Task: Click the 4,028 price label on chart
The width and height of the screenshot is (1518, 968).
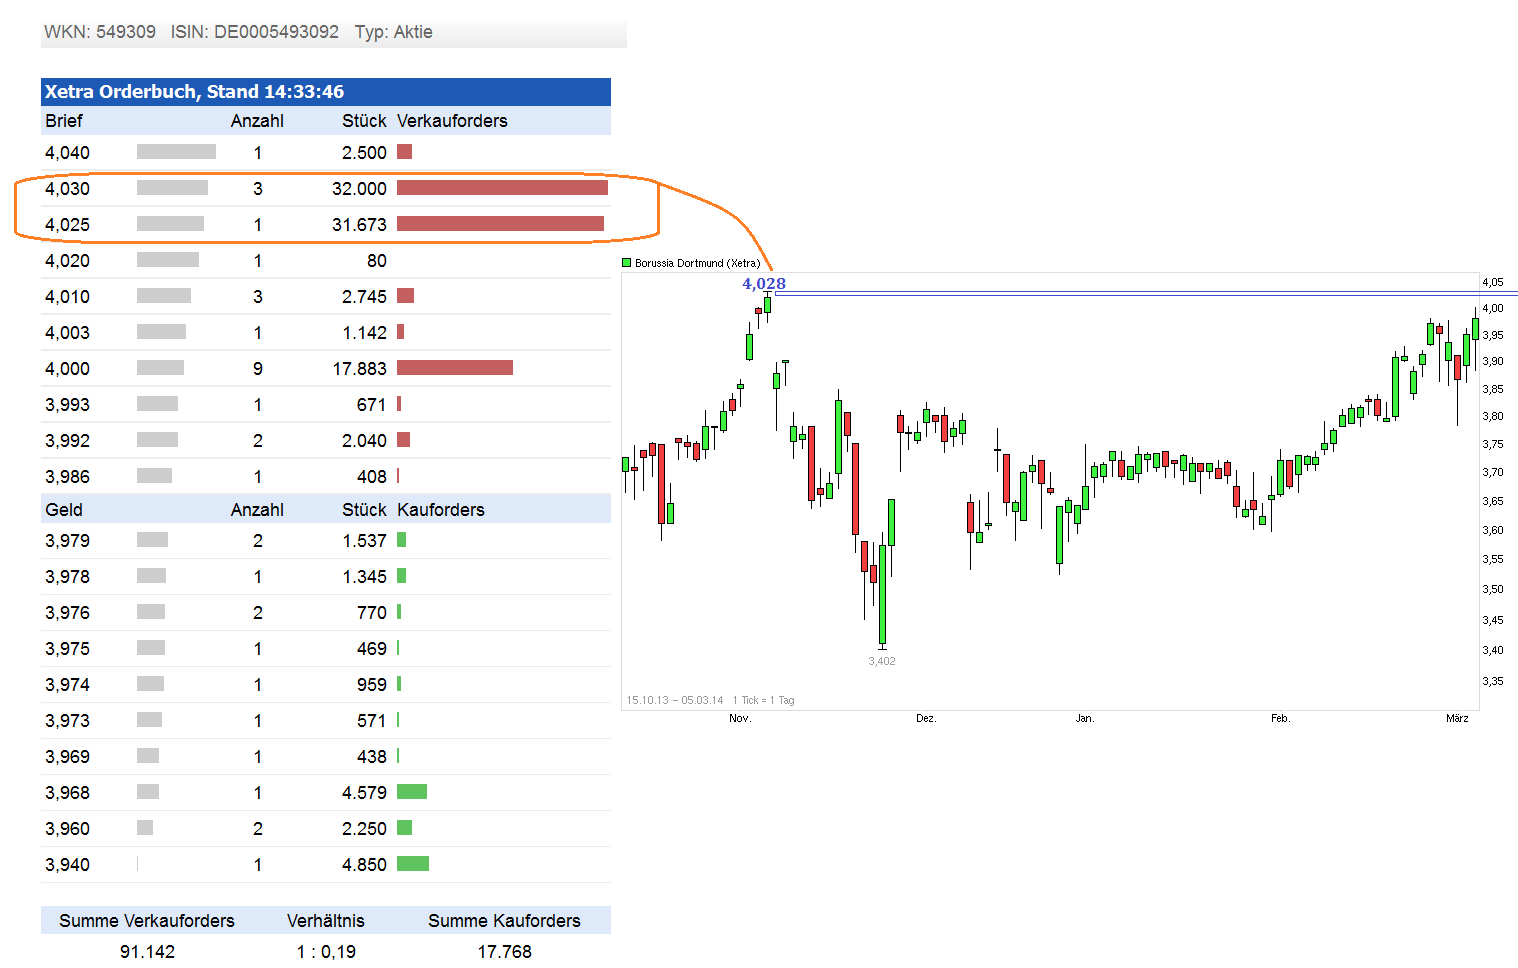Action: click(763, 284)
